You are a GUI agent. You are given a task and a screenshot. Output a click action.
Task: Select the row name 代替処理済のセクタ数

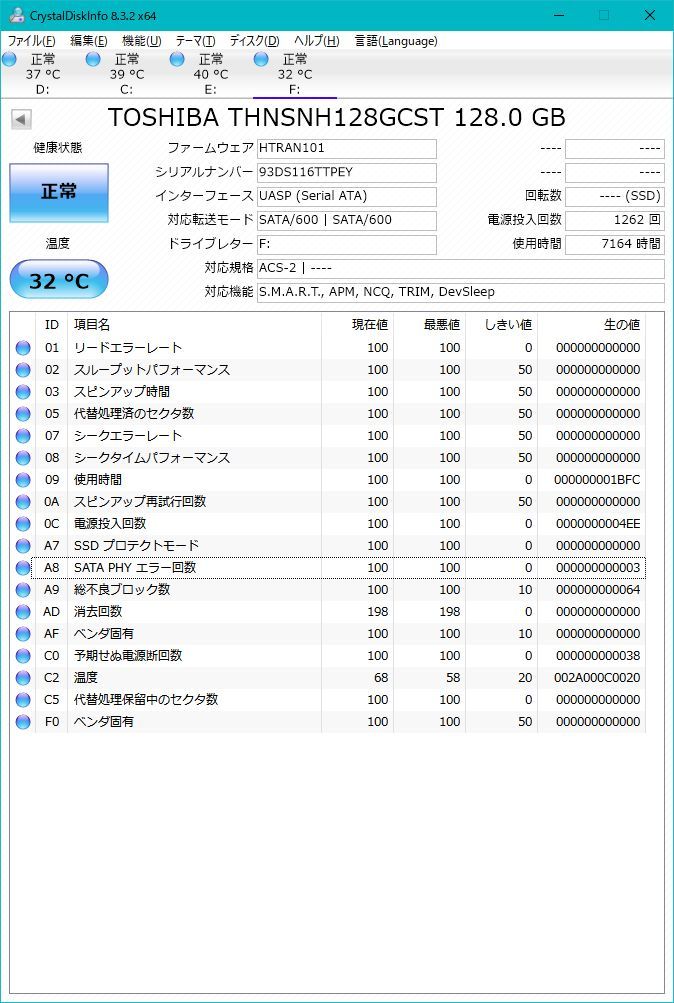(134, 413)
